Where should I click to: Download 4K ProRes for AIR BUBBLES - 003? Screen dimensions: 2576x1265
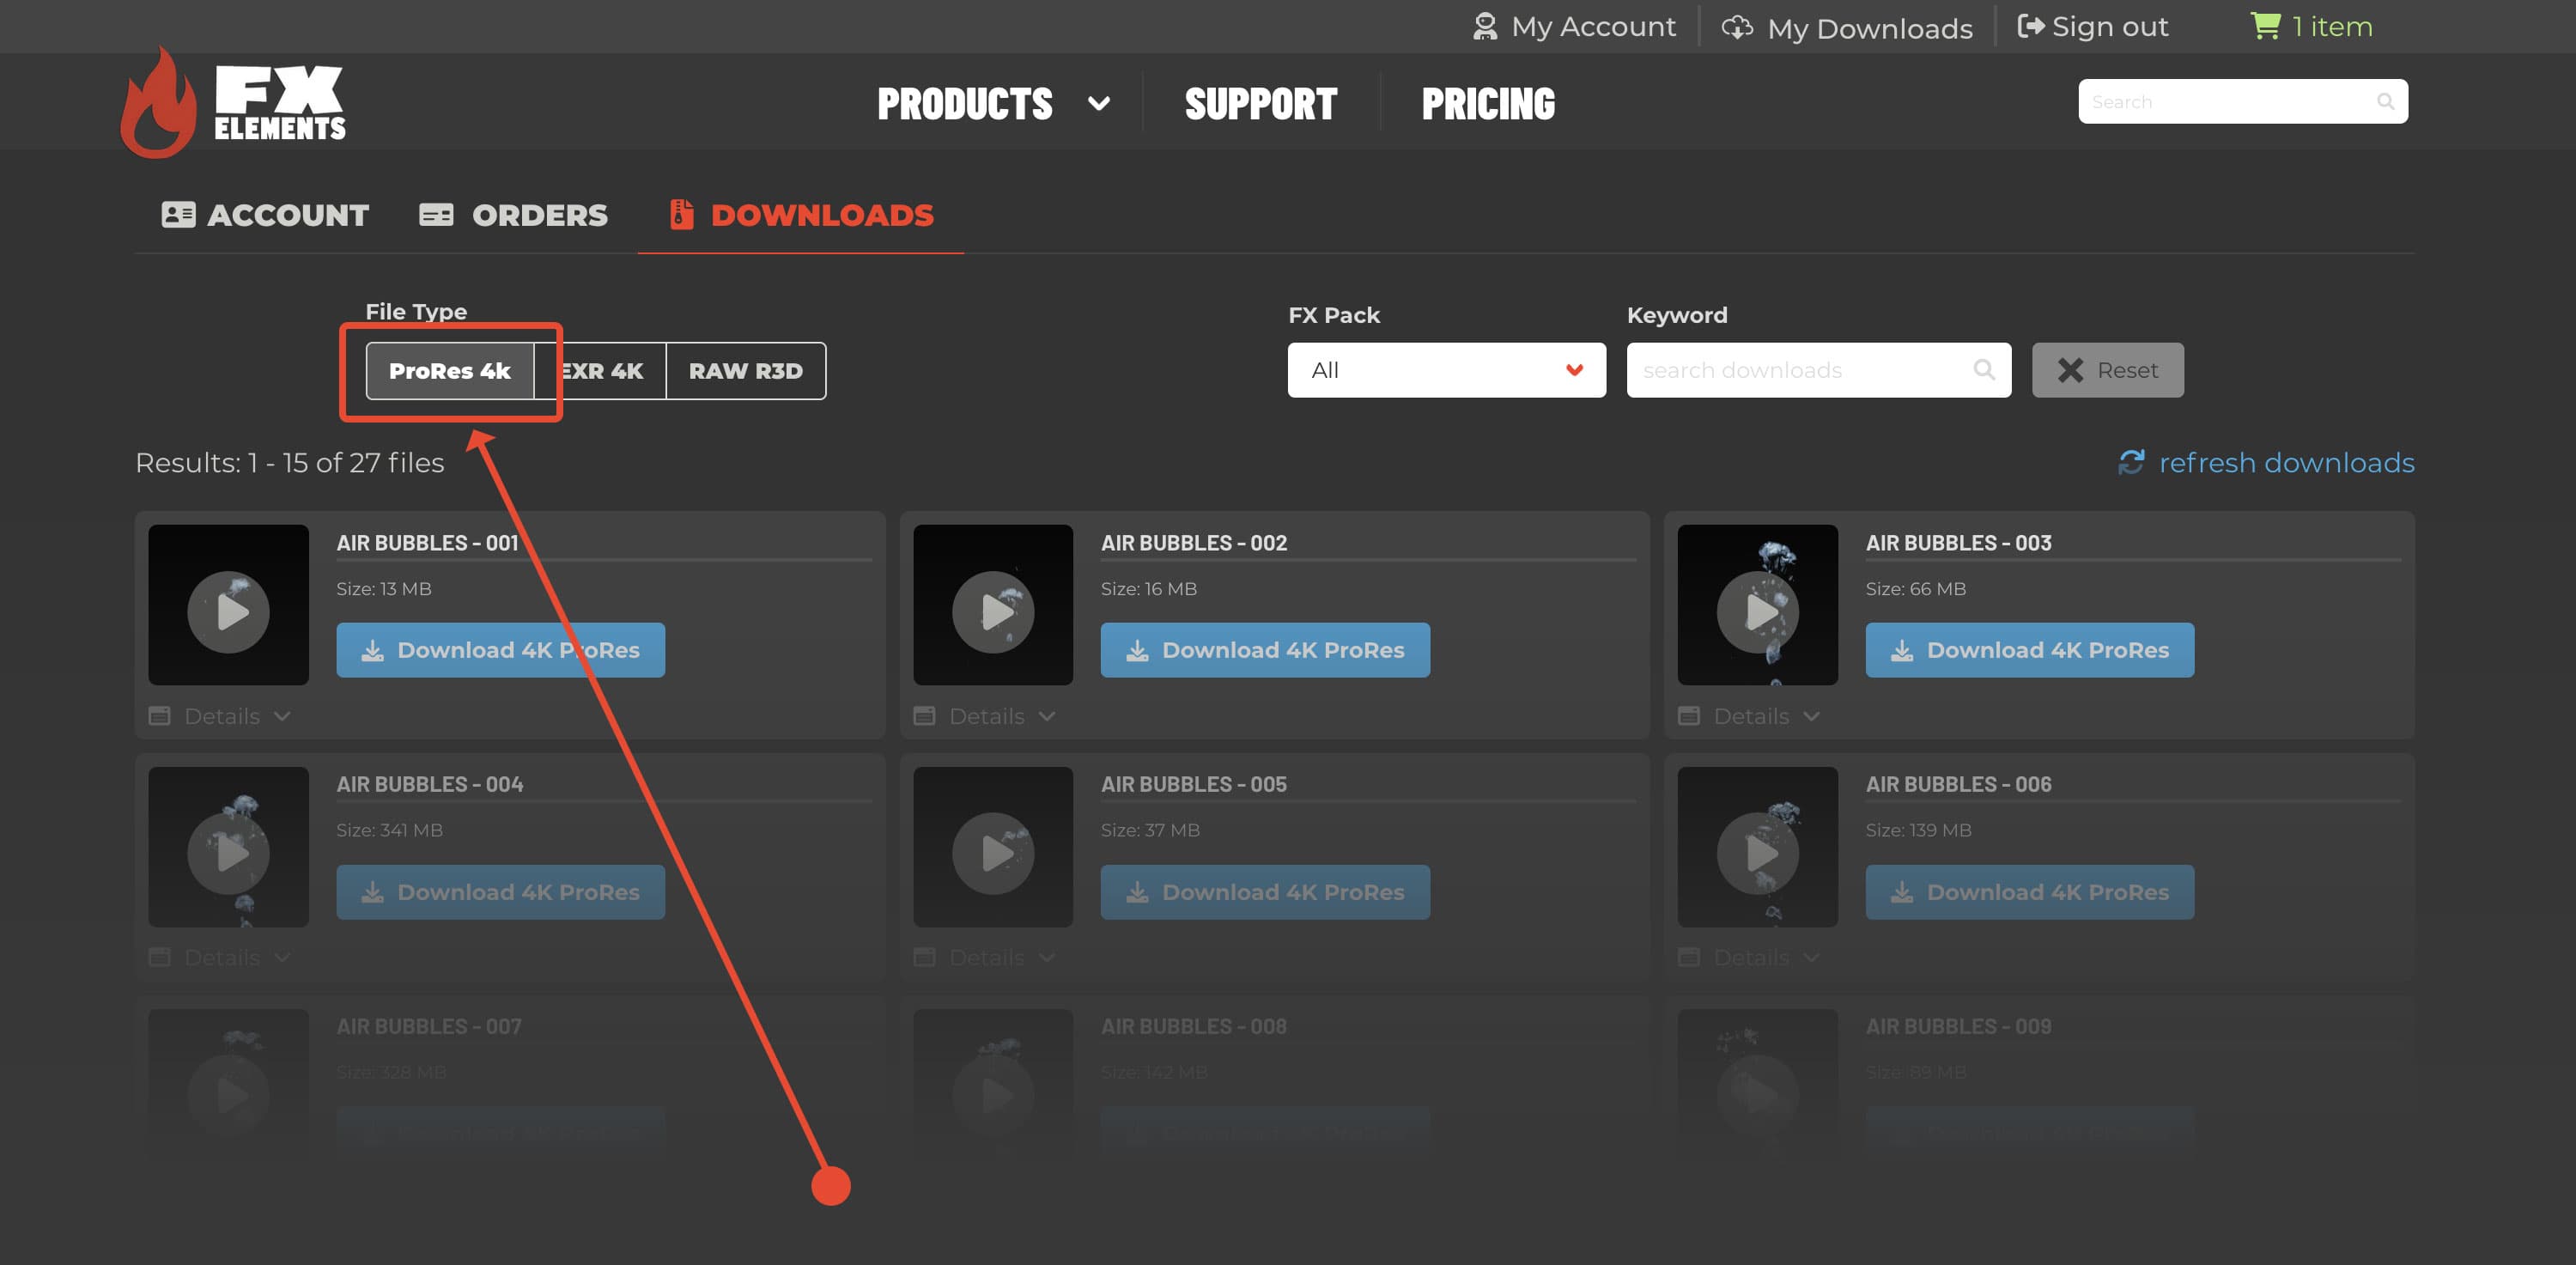pos(2029,649)
